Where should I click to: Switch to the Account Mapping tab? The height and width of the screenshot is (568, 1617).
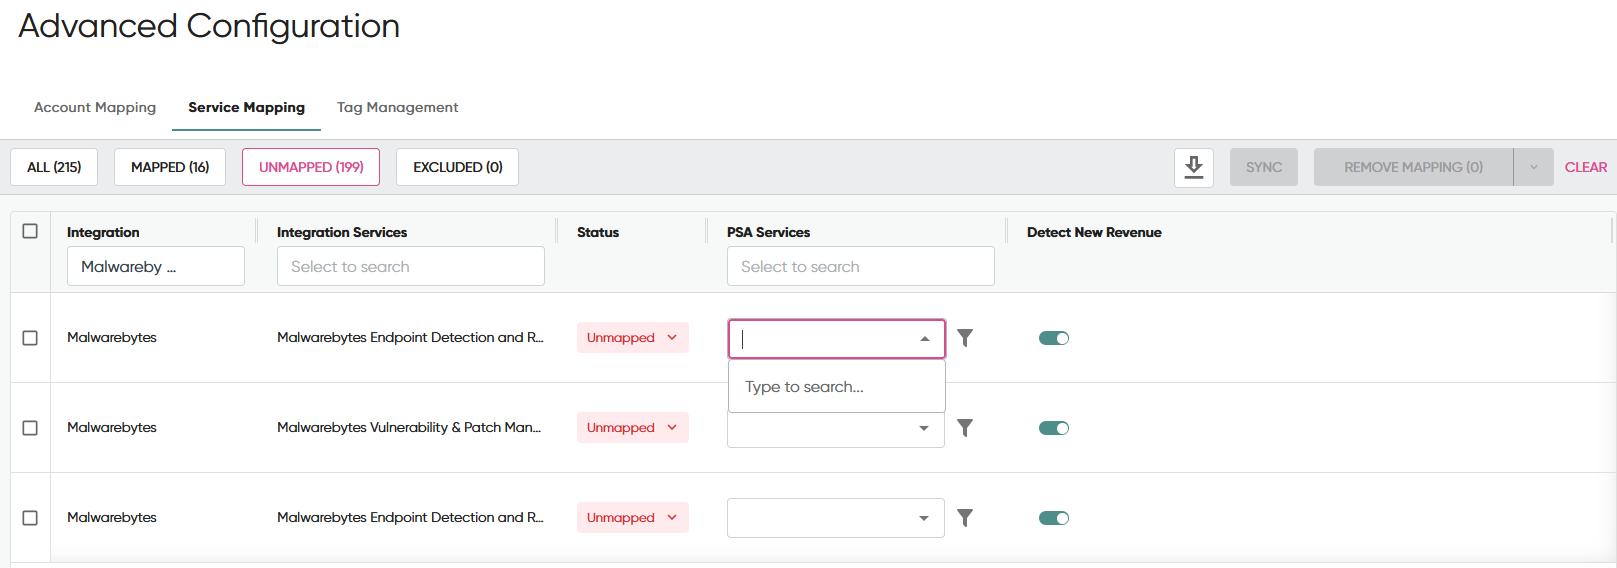click(x=95, y=107)
